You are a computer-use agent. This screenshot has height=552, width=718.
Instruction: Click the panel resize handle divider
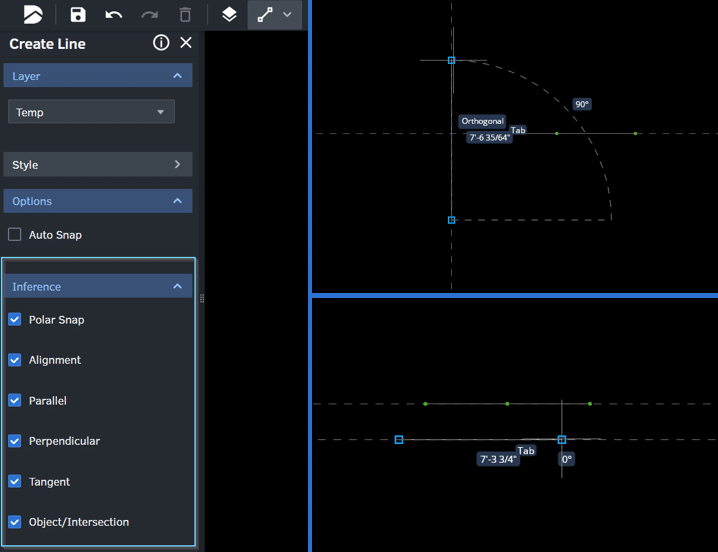tap(202, 298)
